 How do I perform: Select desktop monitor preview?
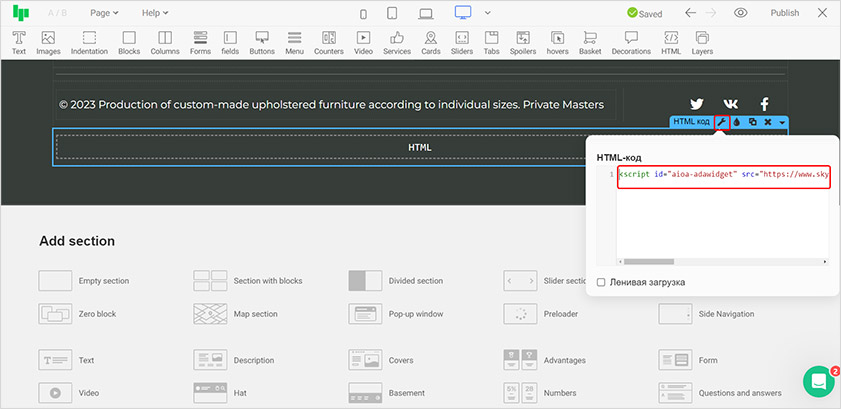pos(462,12)
